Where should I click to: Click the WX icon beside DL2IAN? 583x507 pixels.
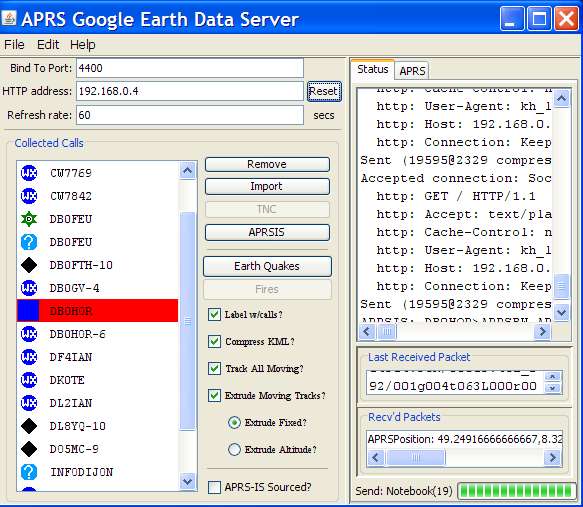(x=29, y=403)
